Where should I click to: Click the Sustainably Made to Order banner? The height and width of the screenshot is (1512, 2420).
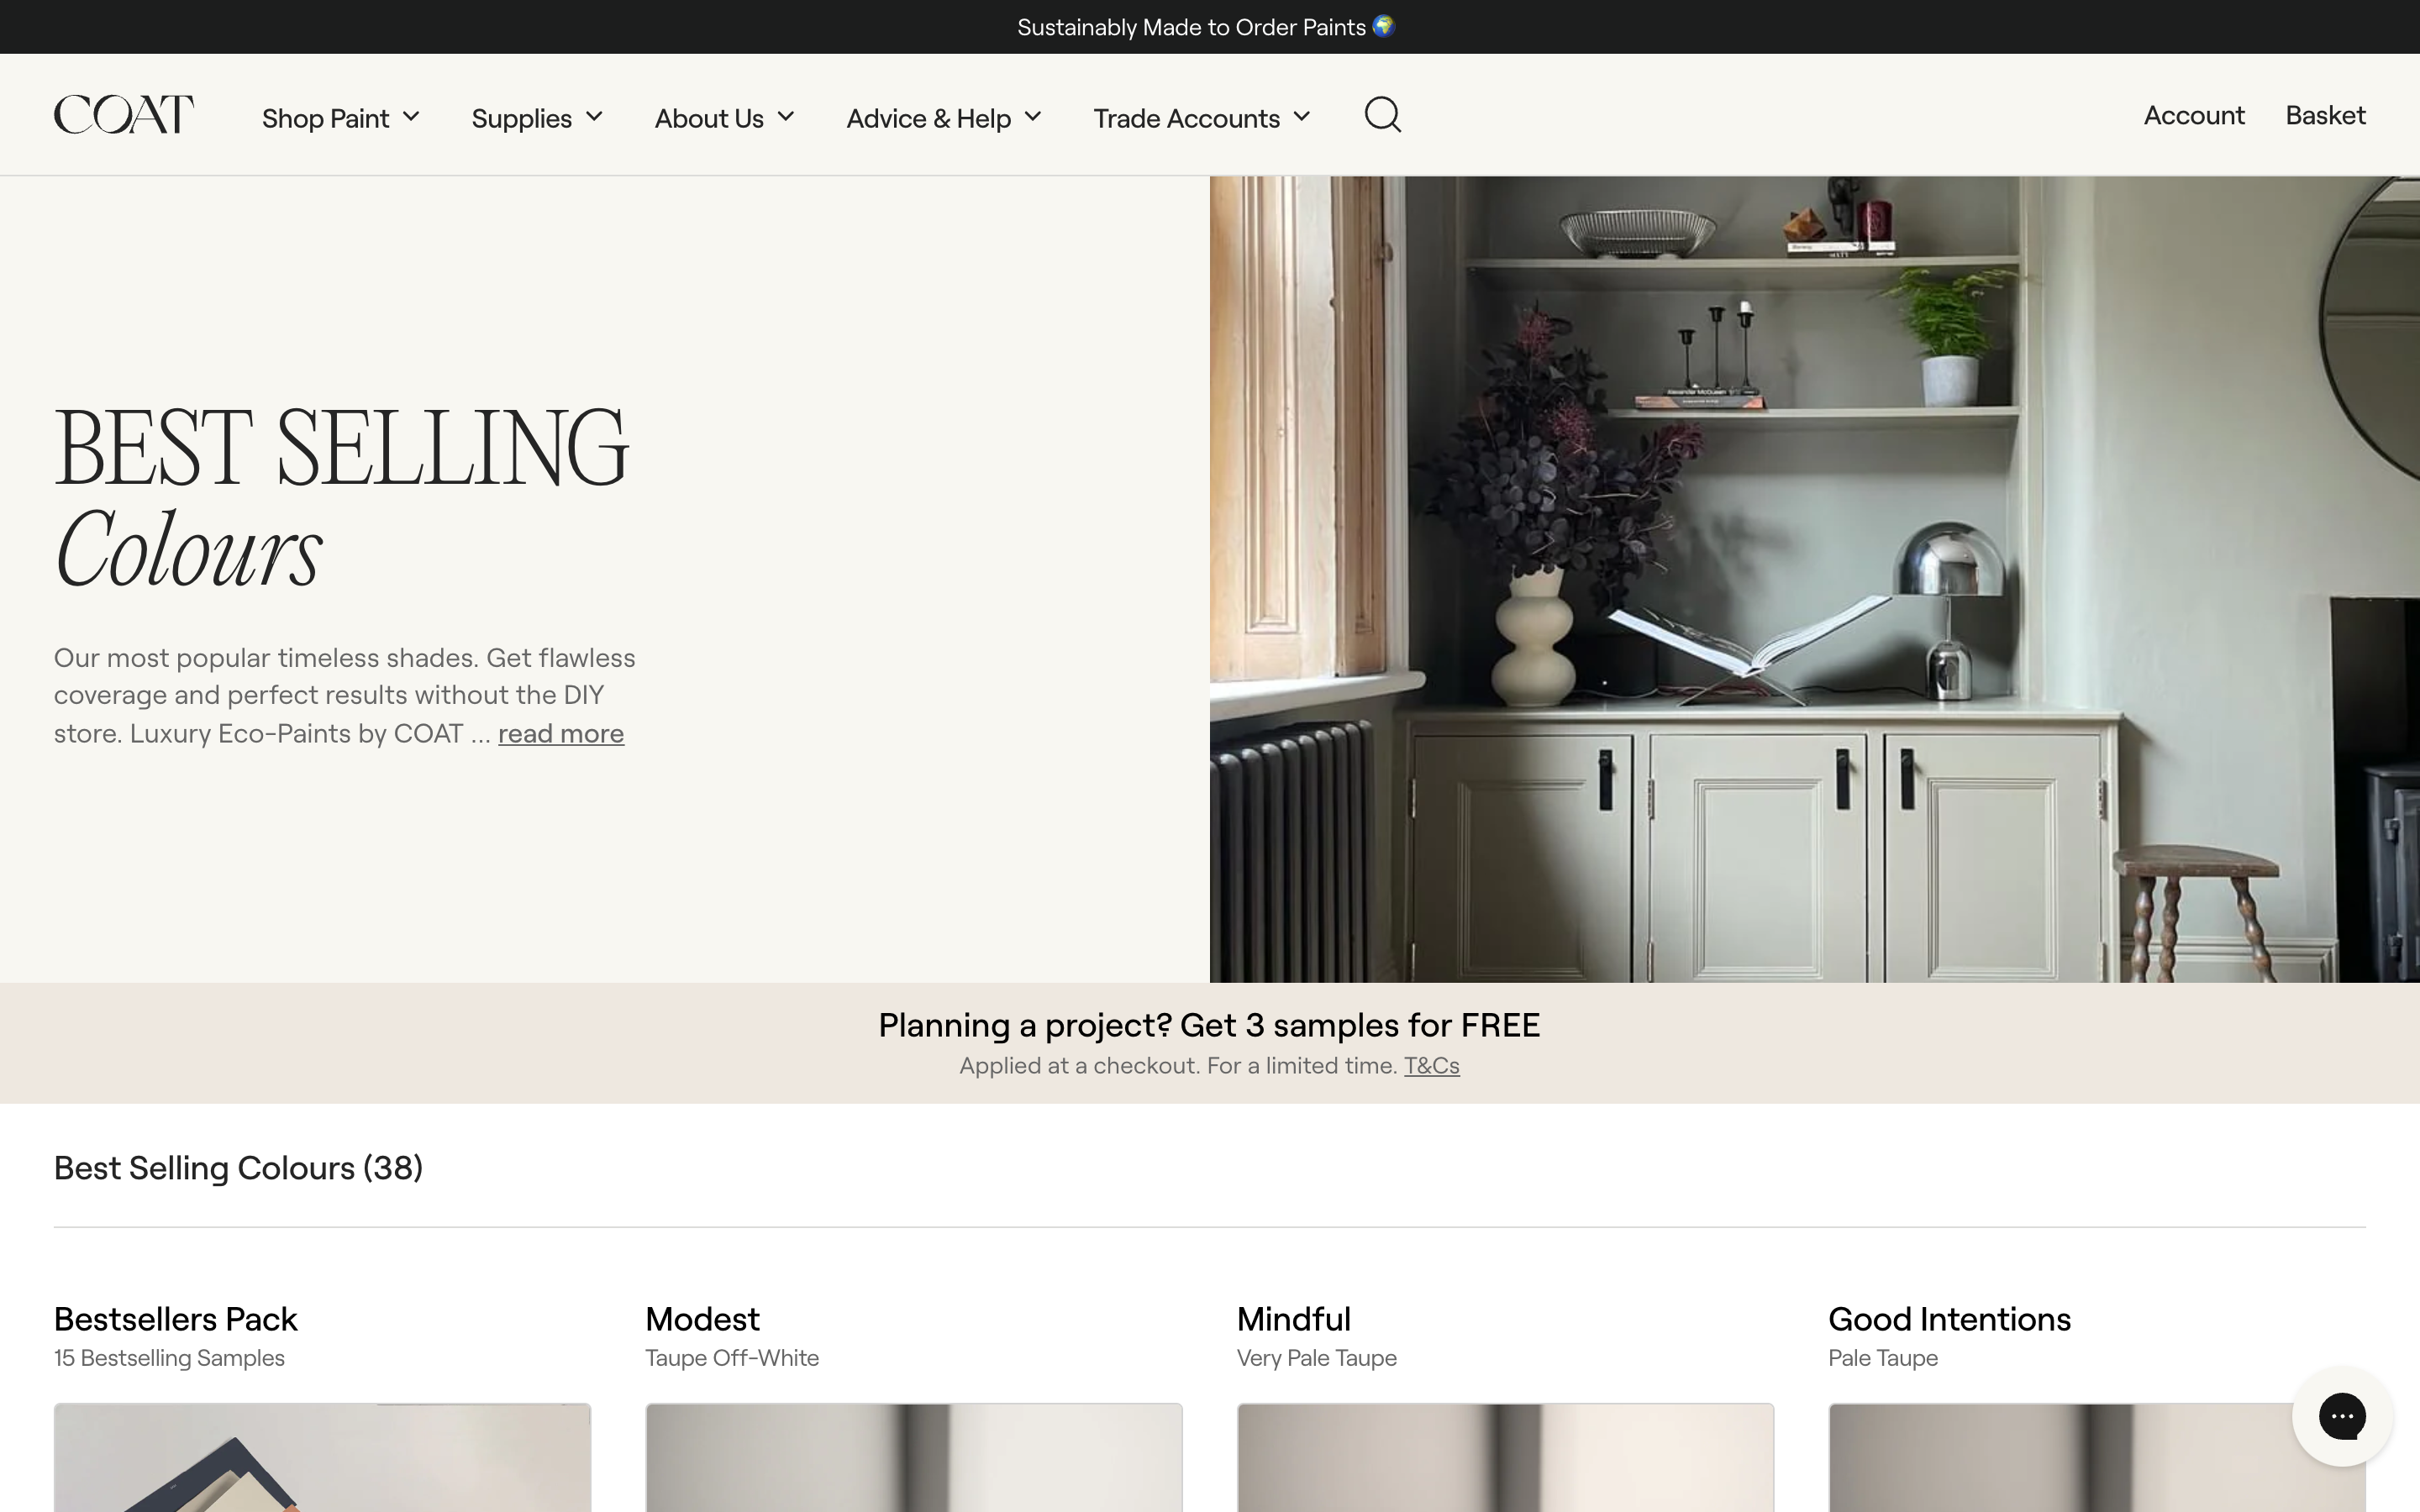click(1205, 27)
